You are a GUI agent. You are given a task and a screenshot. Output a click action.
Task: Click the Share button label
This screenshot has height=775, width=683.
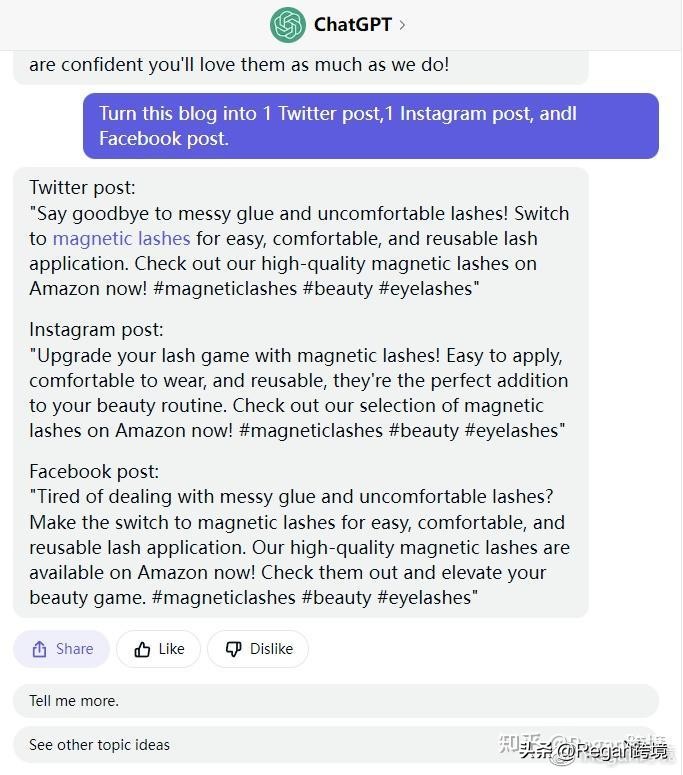[x=74, y=649]
